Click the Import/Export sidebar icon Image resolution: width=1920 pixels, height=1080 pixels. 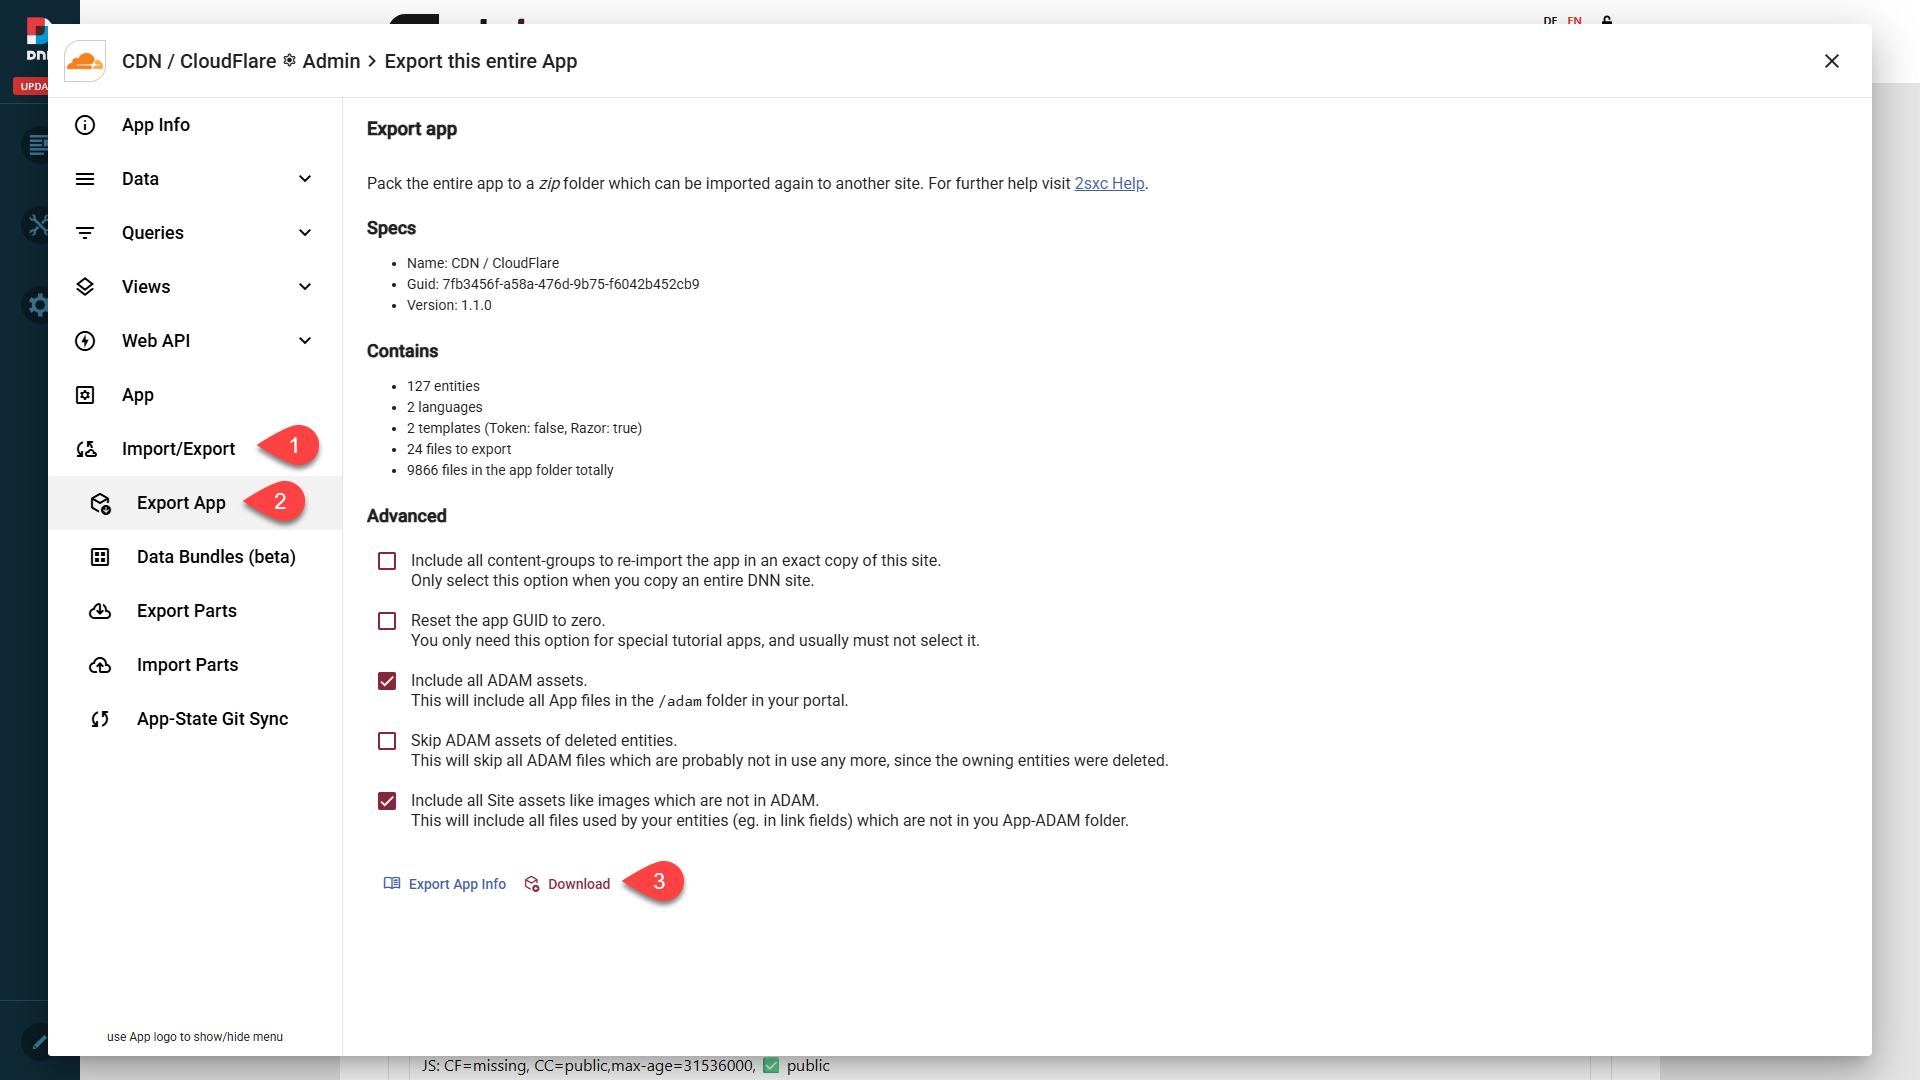[x=86, y=449]
